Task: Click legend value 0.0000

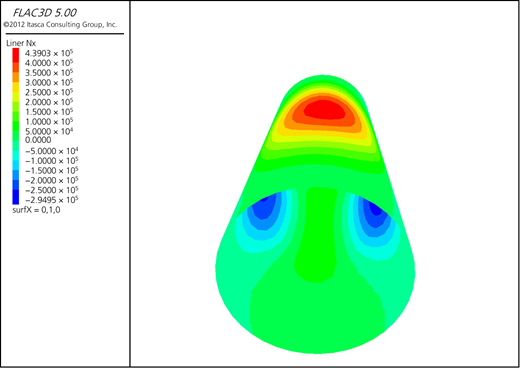Action: pos(38,140)
